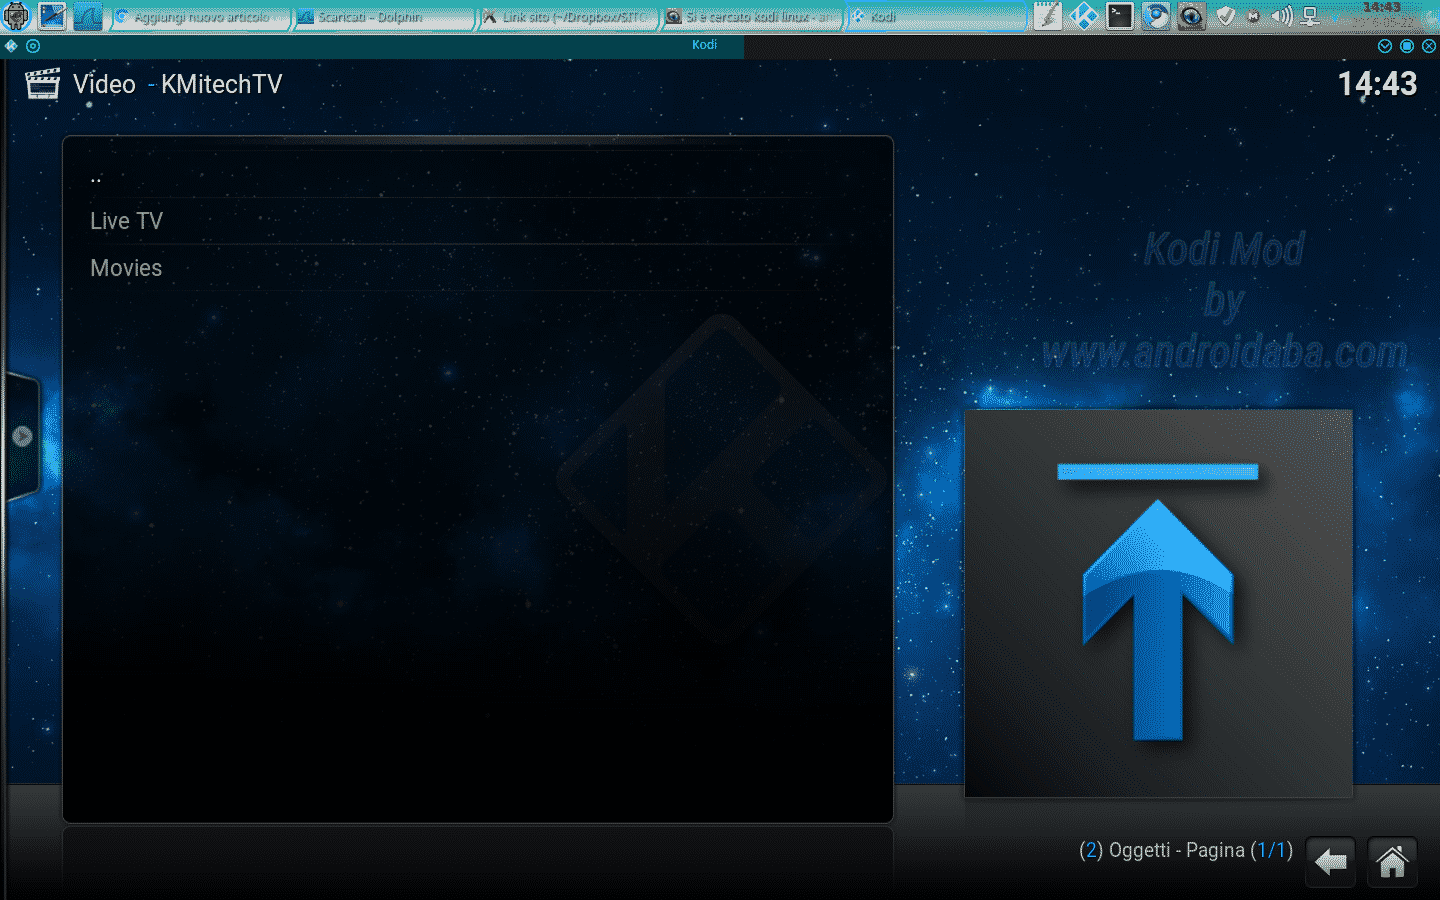The image size is (1440, 900).
Task: Switch to 'Aggiungi nuovo articolo' taskbar window
Action: 201,17
